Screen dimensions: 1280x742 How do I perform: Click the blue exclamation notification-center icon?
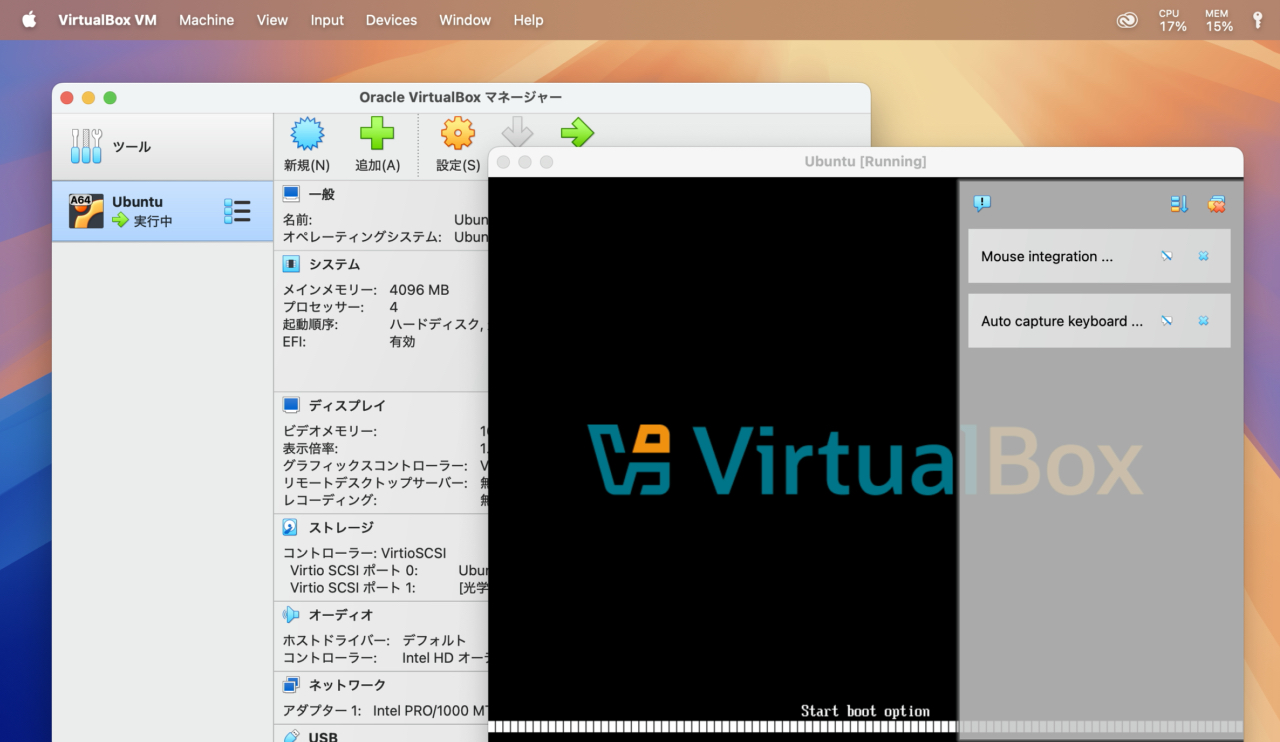pyautogui.click(x=982, y=204)
